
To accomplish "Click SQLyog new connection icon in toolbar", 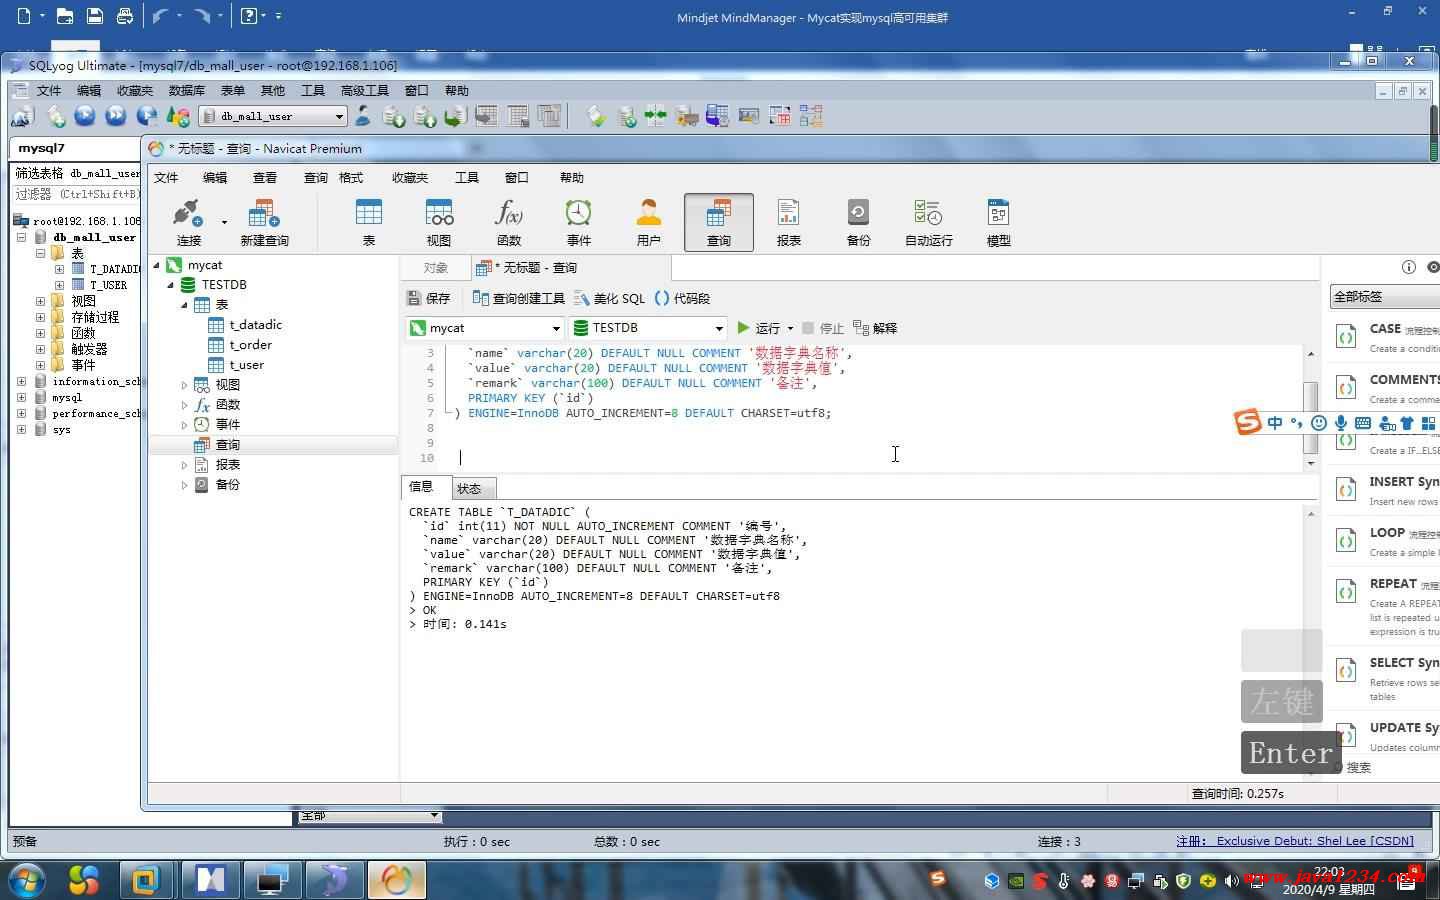I will click(22, 116).
